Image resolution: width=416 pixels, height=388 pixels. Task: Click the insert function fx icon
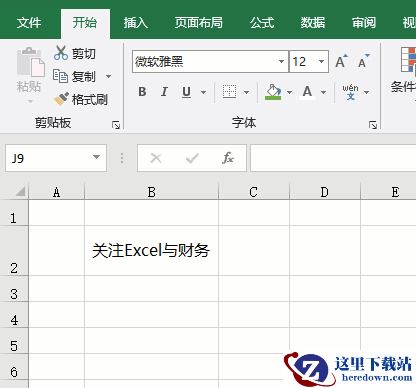[228, 158]
